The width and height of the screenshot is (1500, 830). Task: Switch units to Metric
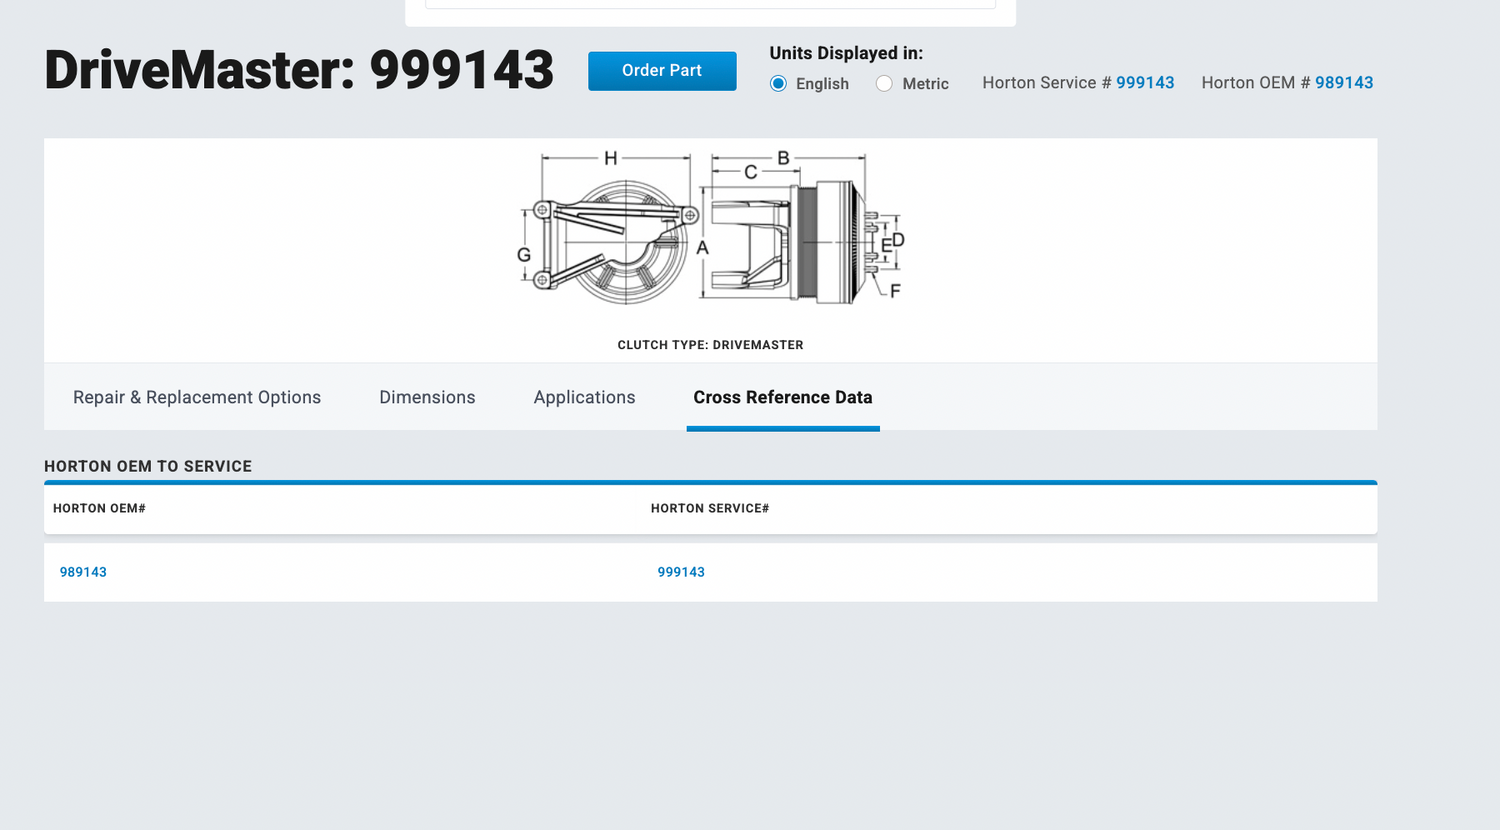coord(884,84)
